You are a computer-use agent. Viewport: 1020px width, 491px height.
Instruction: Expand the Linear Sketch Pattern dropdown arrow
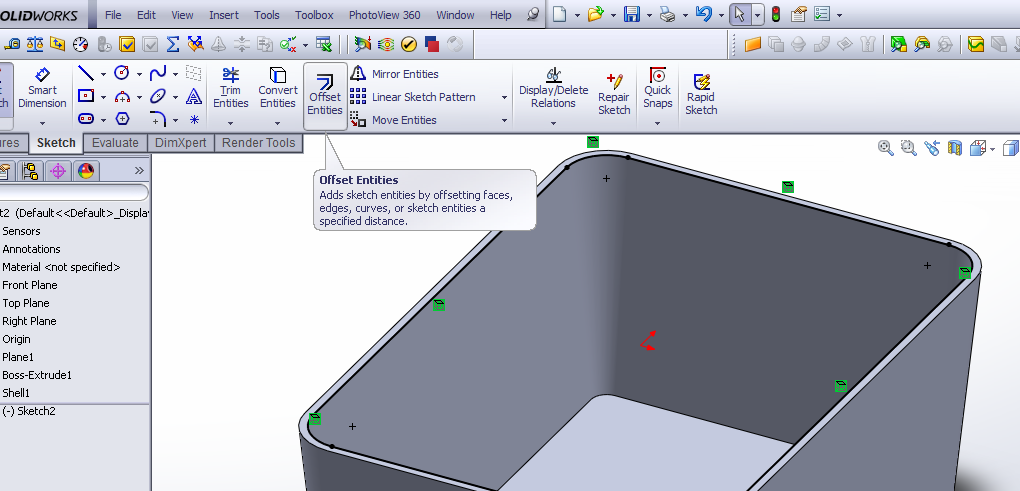504,98
